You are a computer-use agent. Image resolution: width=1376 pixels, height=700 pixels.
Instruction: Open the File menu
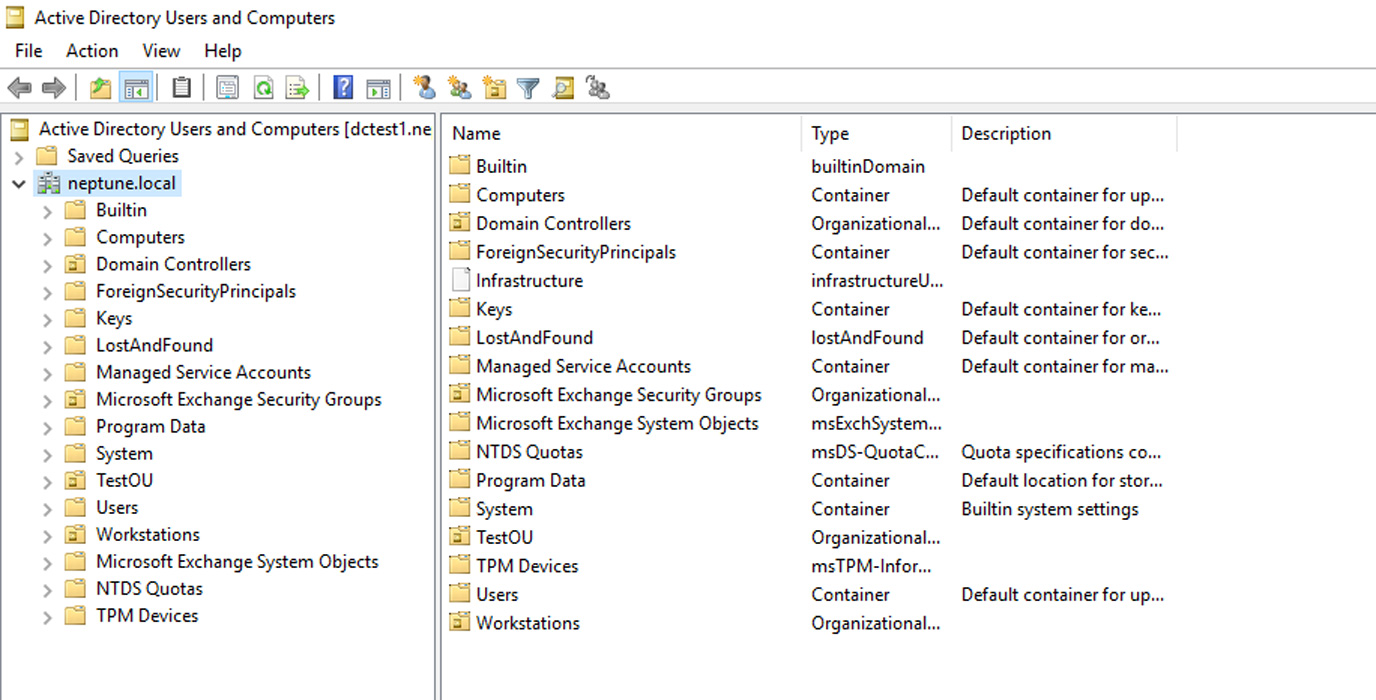pos(29,51)
